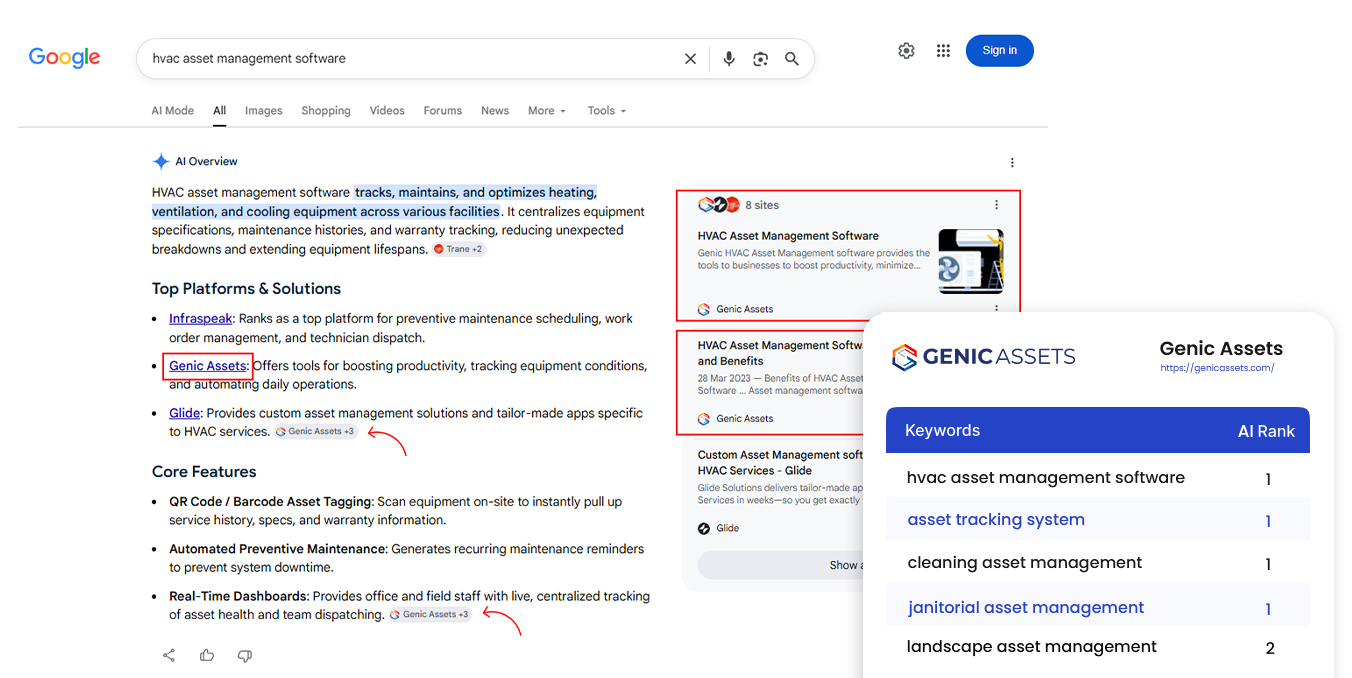
Task: Click 'janitorial asset management' keyword row
Action: [1098, 606]
